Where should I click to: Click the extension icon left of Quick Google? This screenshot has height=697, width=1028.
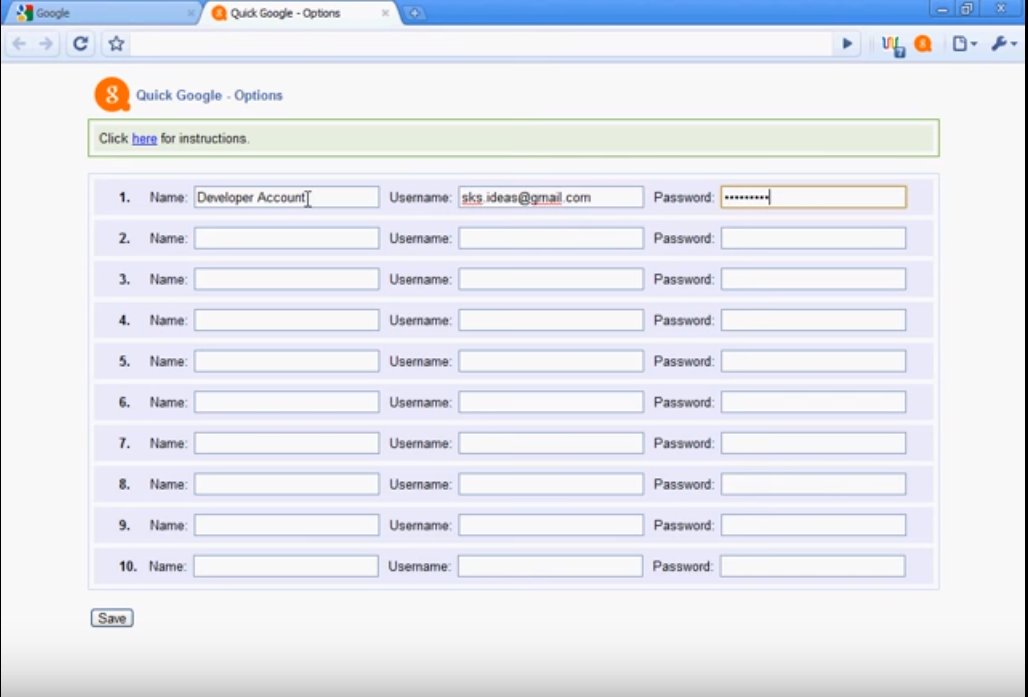[894, 44]
